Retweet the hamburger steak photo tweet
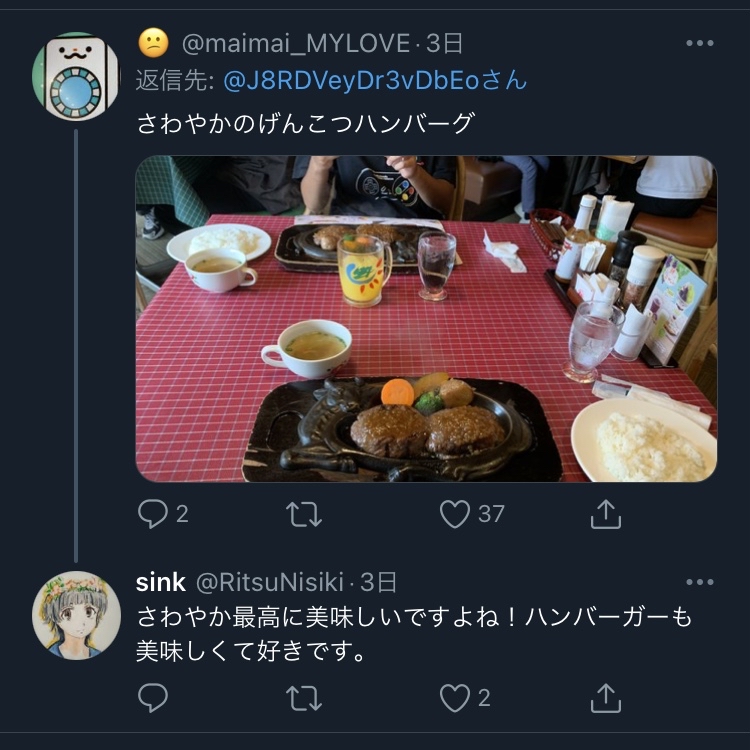 click(304, 514)
